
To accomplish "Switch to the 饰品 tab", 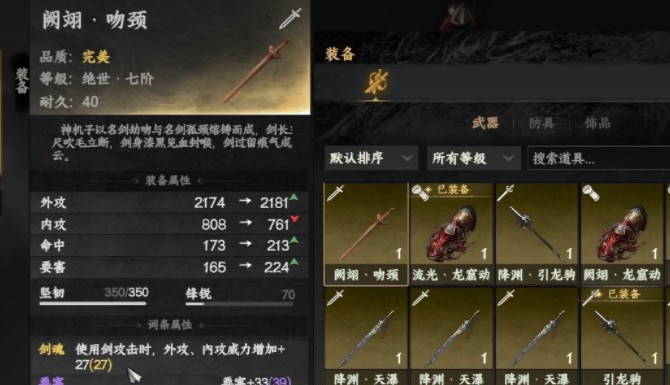I will click(597, 123).
